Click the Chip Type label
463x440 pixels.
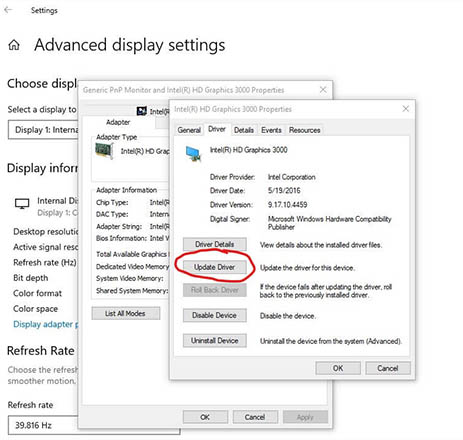[x=112, y=202]
